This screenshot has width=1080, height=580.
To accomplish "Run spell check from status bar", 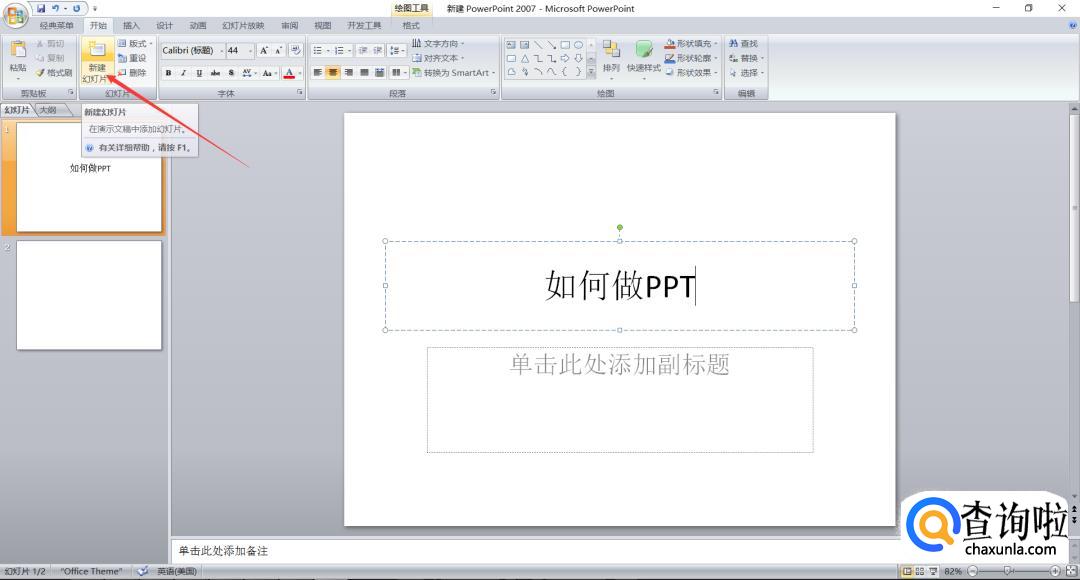I will [x=143, y=571].
